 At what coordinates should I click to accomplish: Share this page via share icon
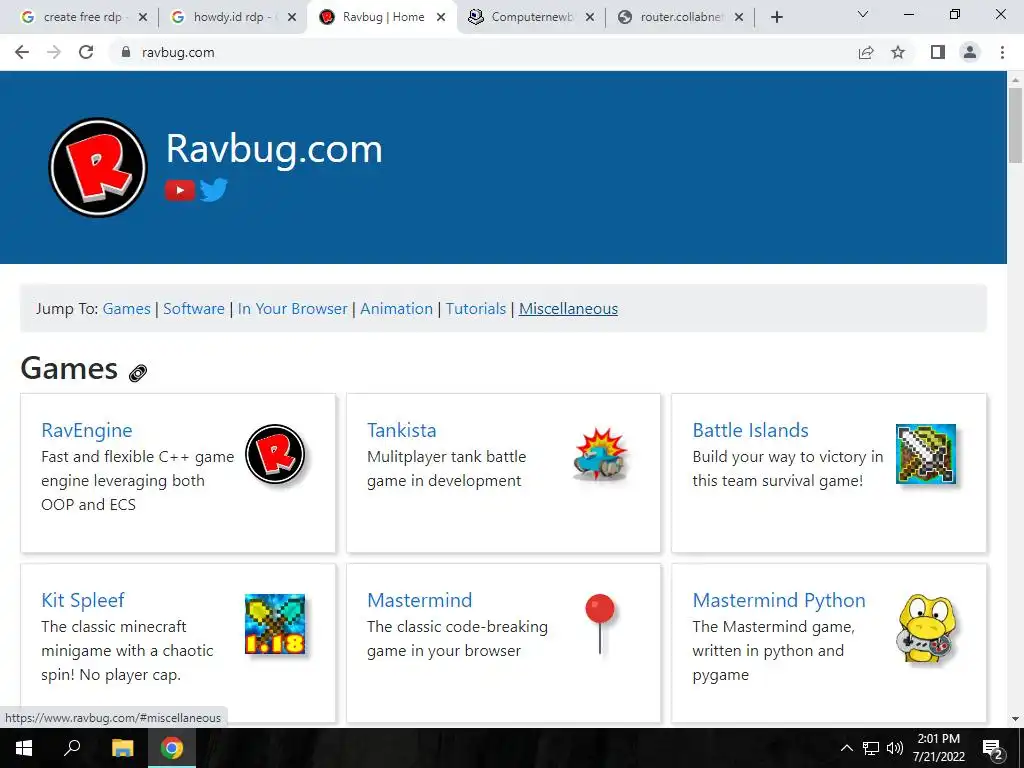(x=866, y=52)
